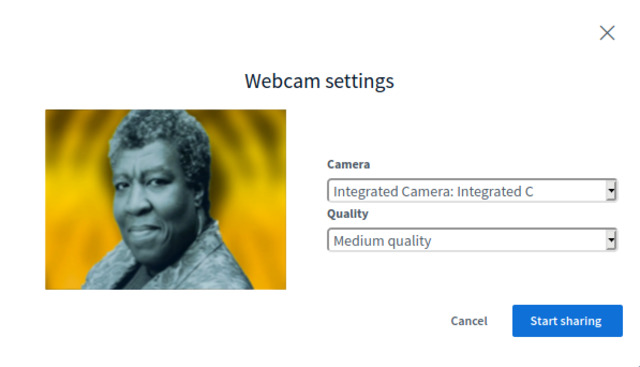
Task: Select the Integrated Camera combo box
Action: pyautogui.click(x=471, y=191)
